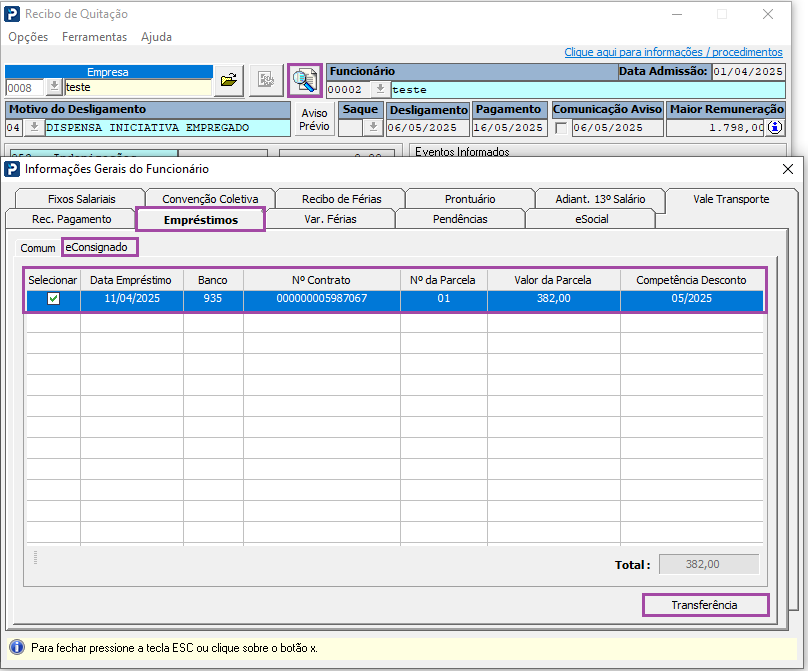The height and width of the screenshot is (671, 808).
Task: Open the Opções menu
Action: (28, 37)
